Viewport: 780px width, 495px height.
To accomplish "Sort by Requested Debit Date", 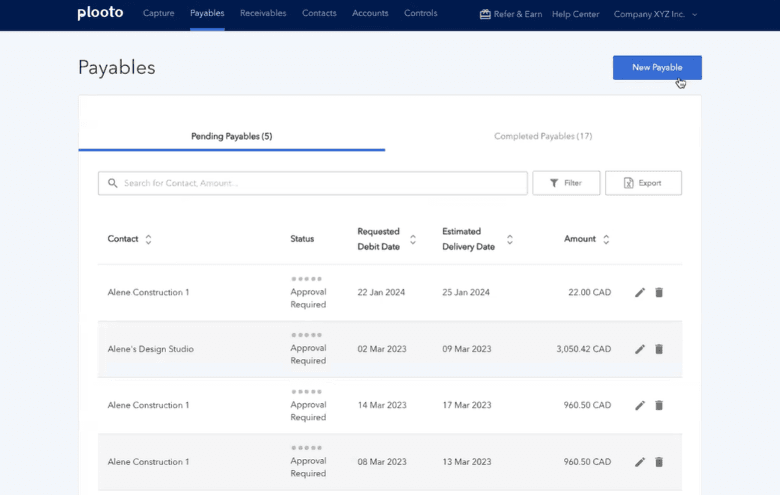I will 413,239.
